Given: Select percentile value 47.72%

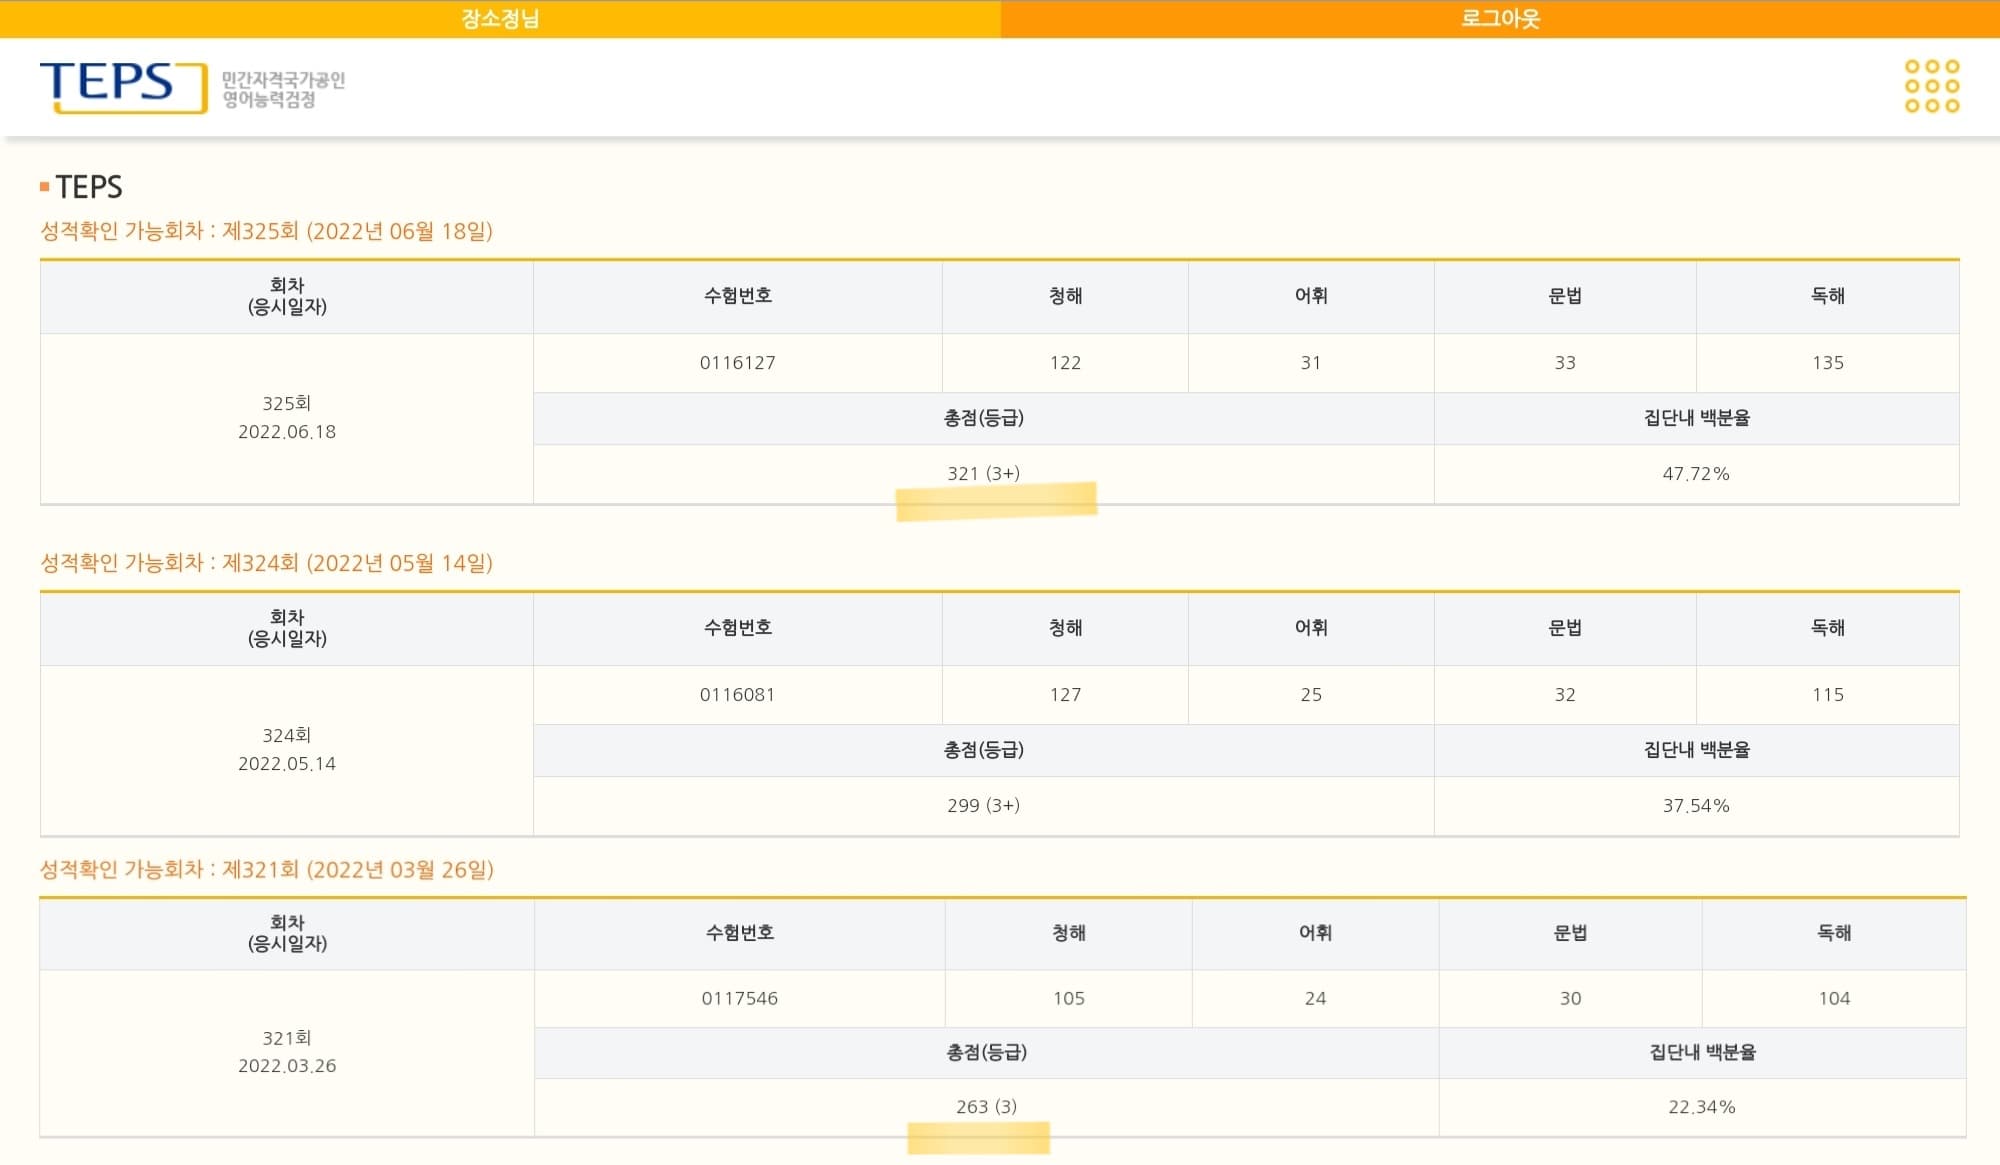Looking at the screenshot, I should [x=1696, y=474].
